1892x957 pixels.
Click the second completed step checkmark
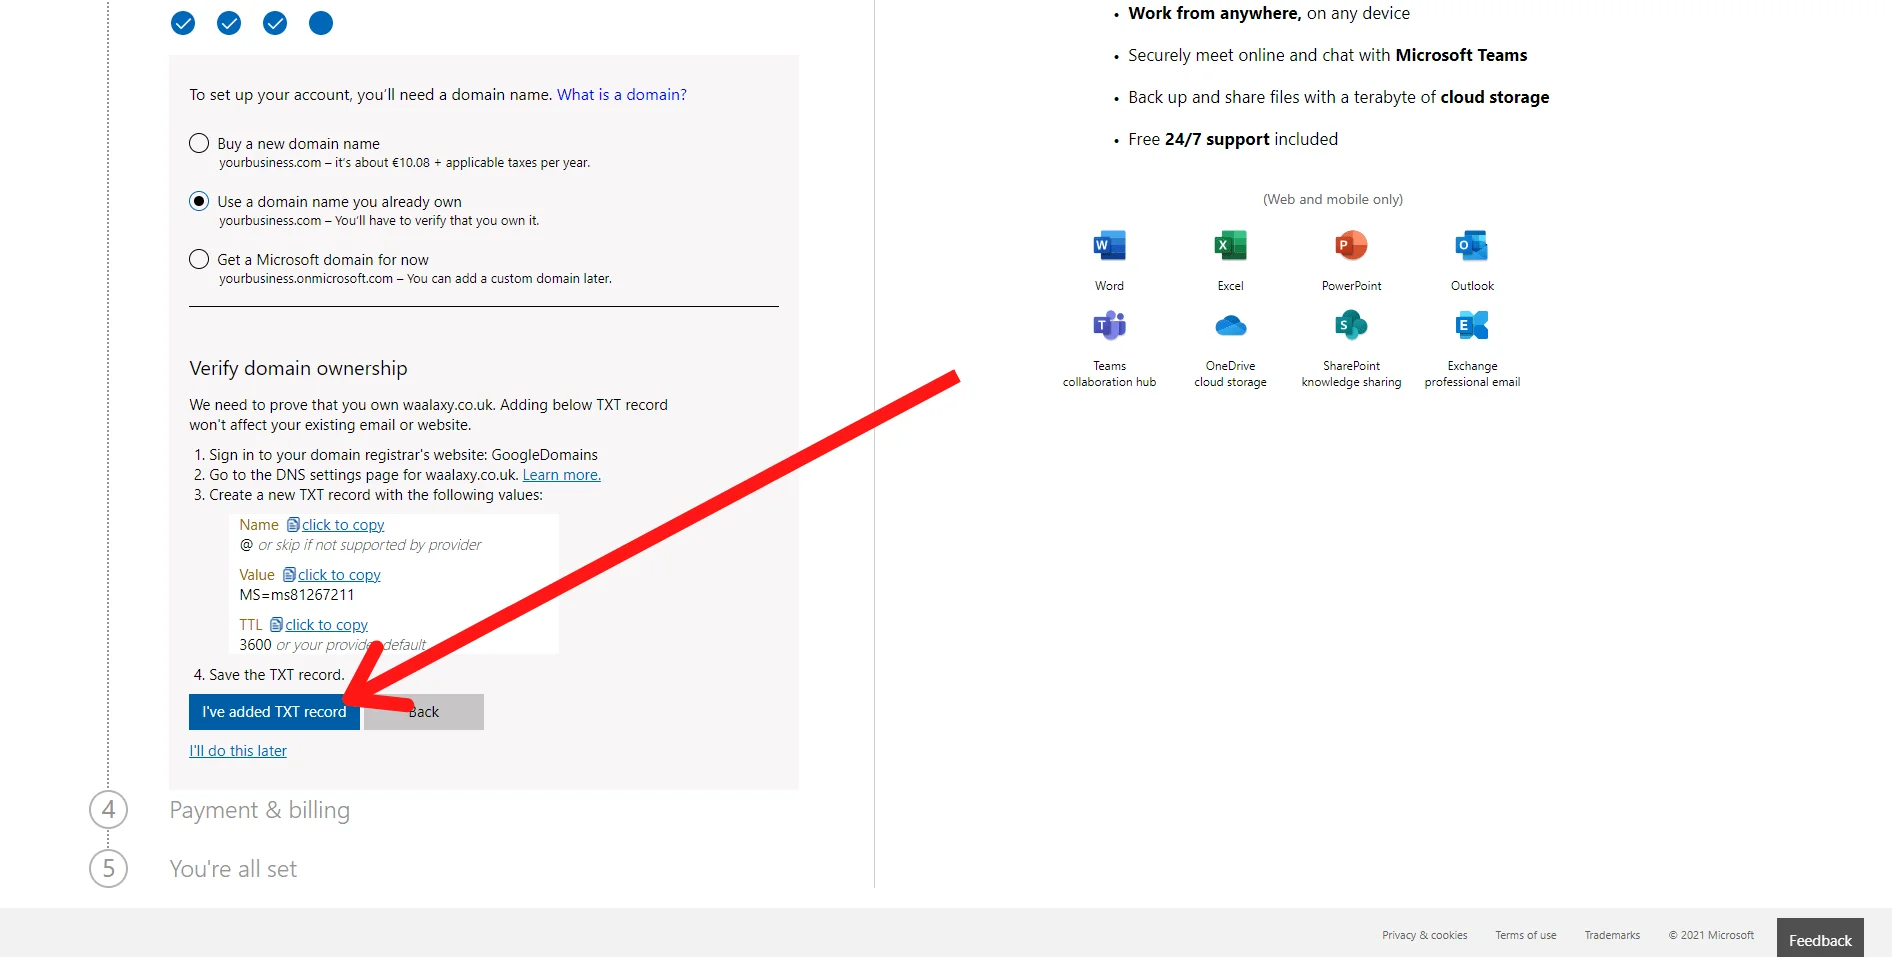[x=229, y=23]
